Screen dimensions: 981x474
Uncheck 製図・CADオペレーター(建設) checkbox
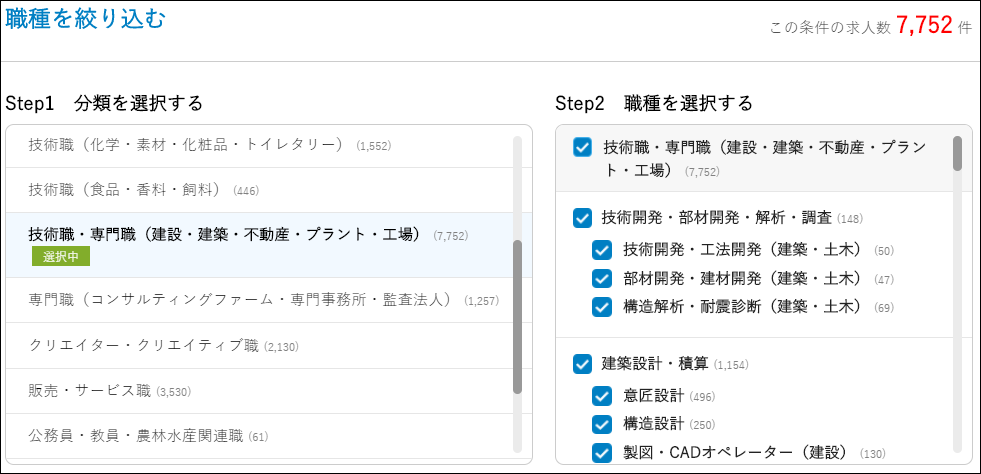(602, 452)
